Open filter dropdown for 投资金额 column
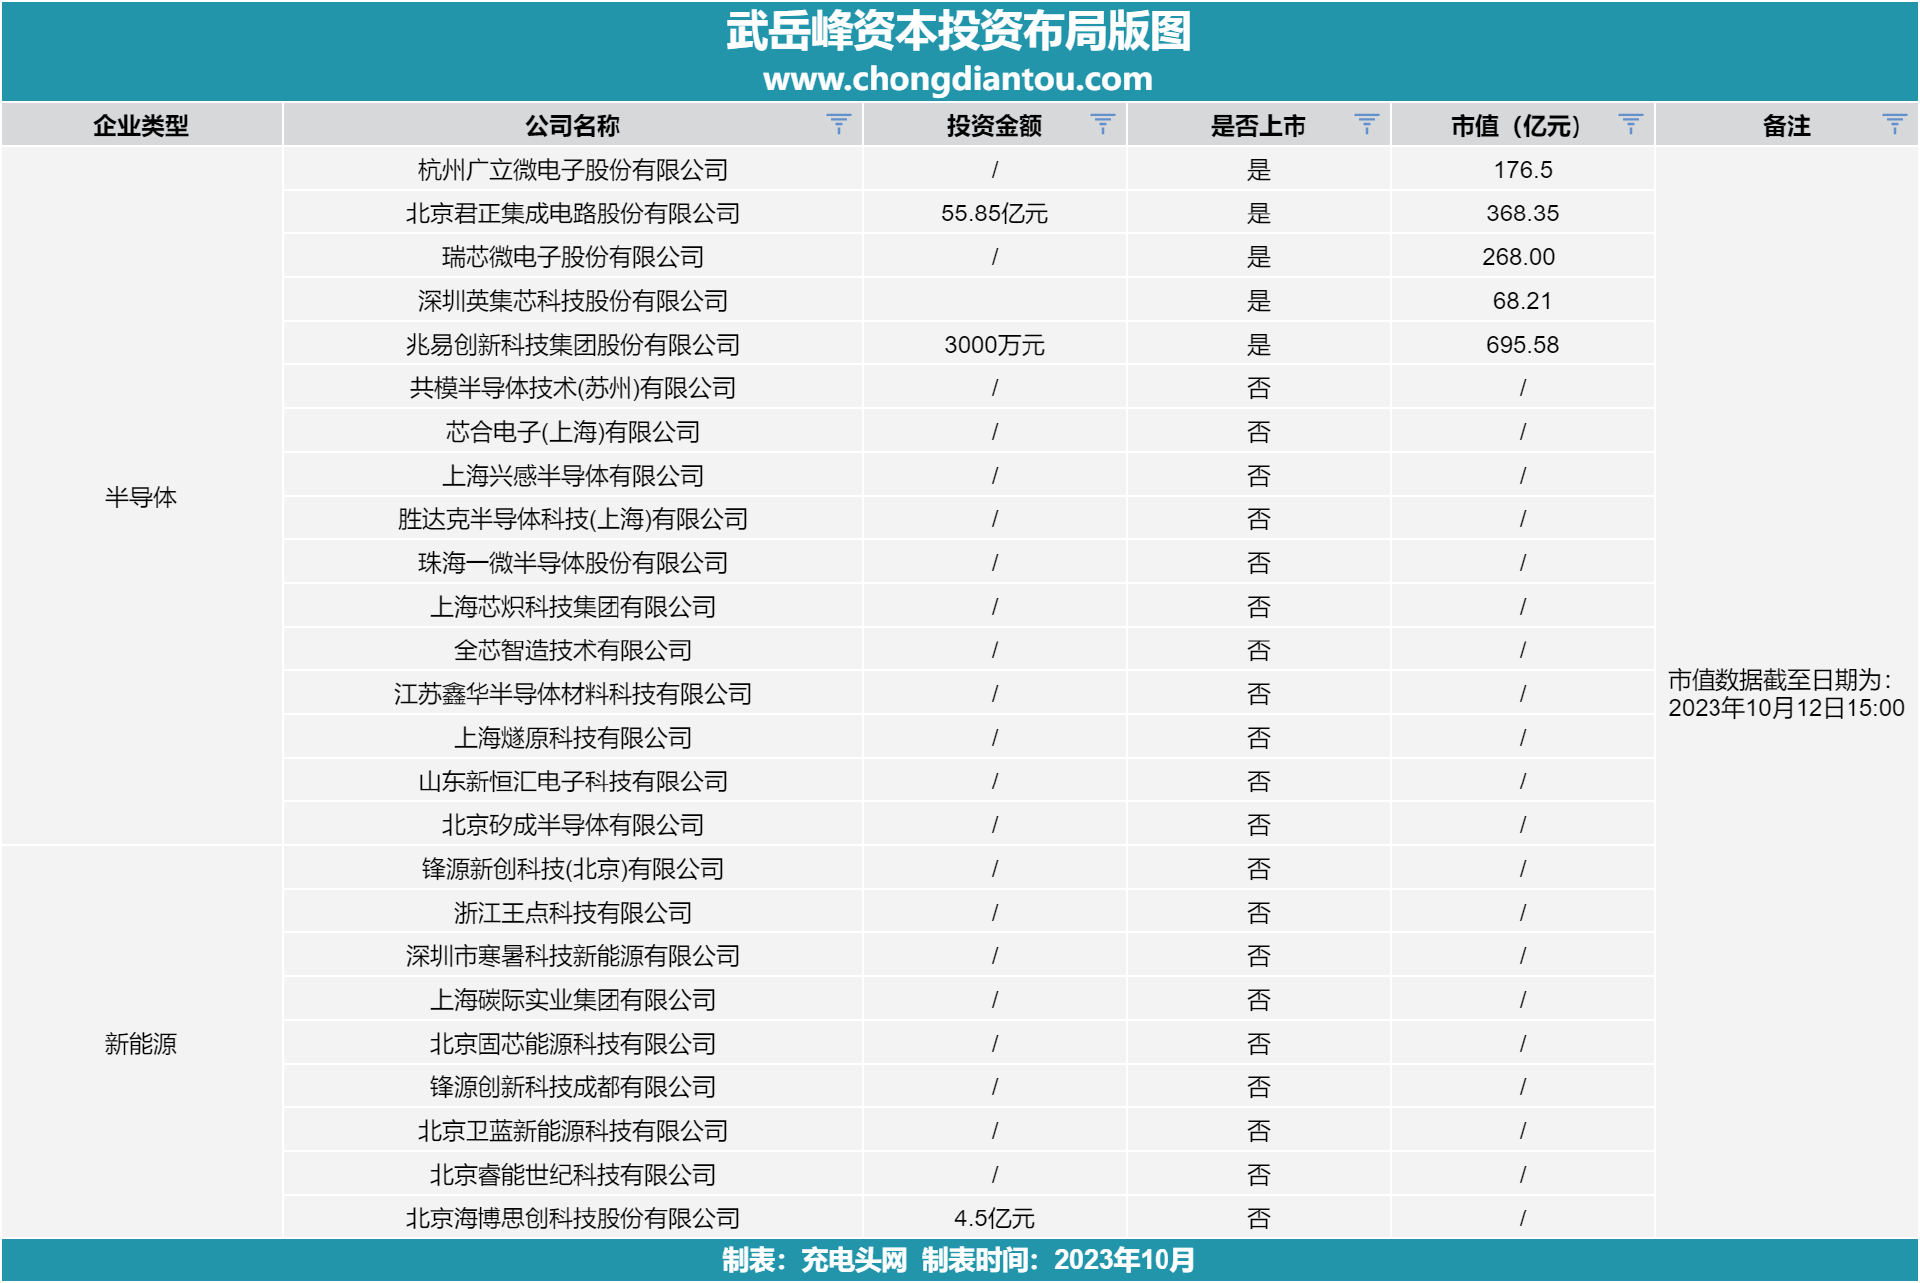1920x1283 pixels. [1102, 124]
